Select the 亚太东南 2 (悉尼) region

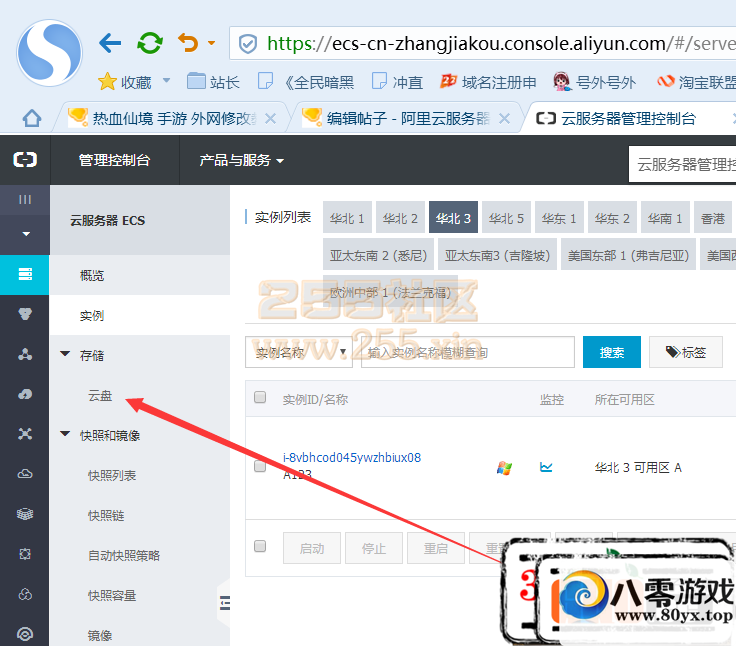pos(378,254)
